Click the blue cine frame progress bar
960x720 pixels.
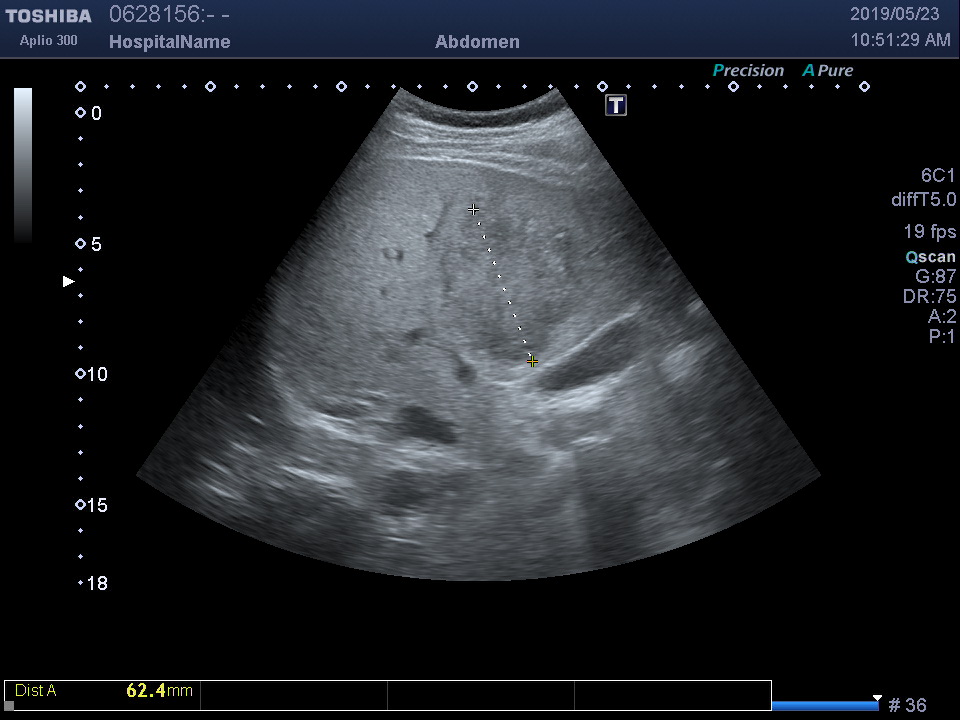pos(824,705)
